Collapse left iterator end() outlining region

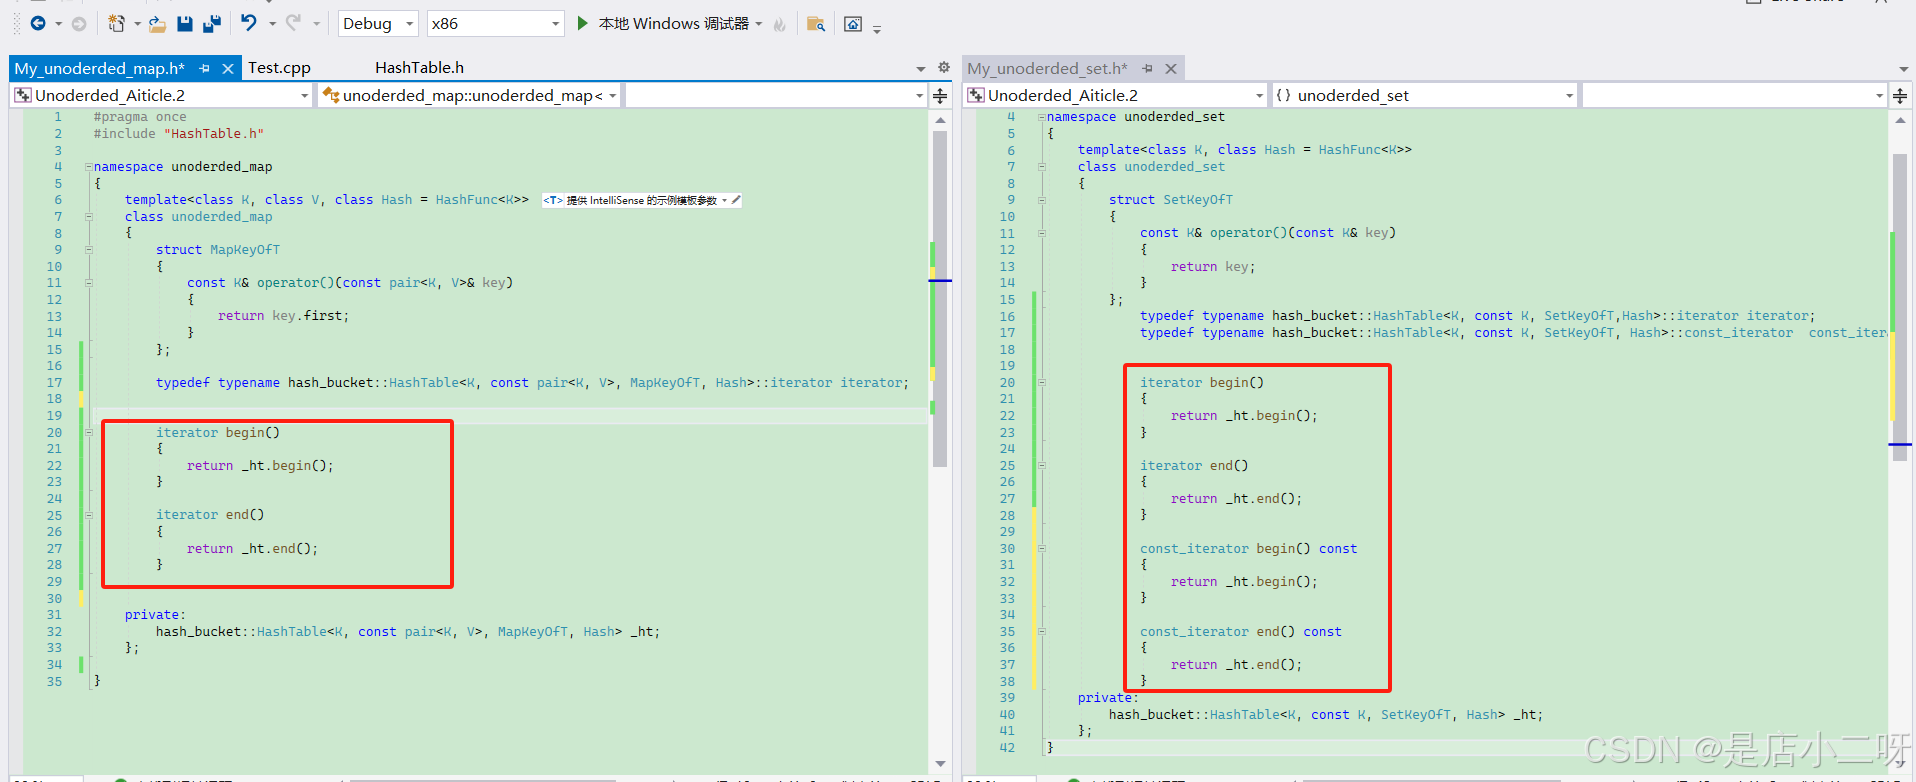pyautogui.click(x=88, y=515)
